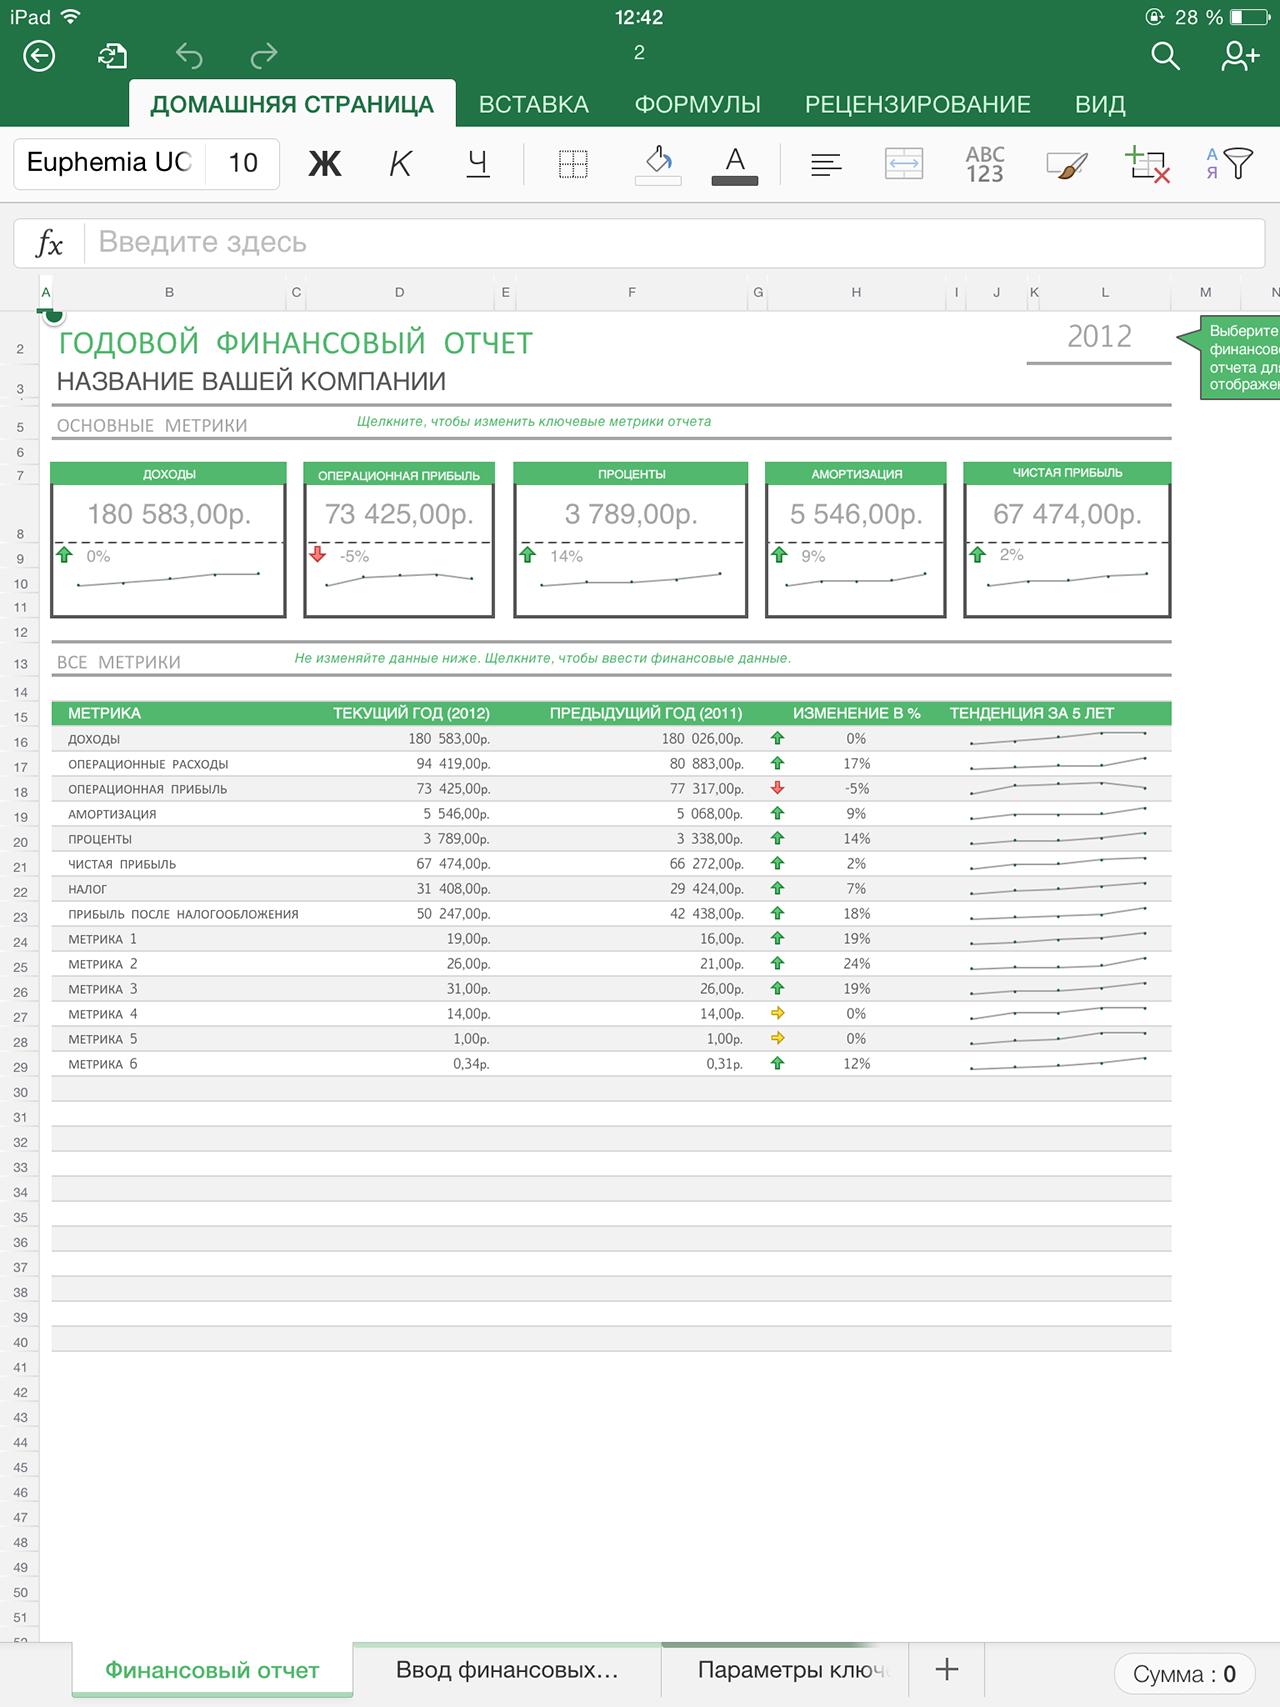Viewport: 1280px width, 1707px height.
Task: Tap the share/add person icon
Action: [x=1240, y=56]
